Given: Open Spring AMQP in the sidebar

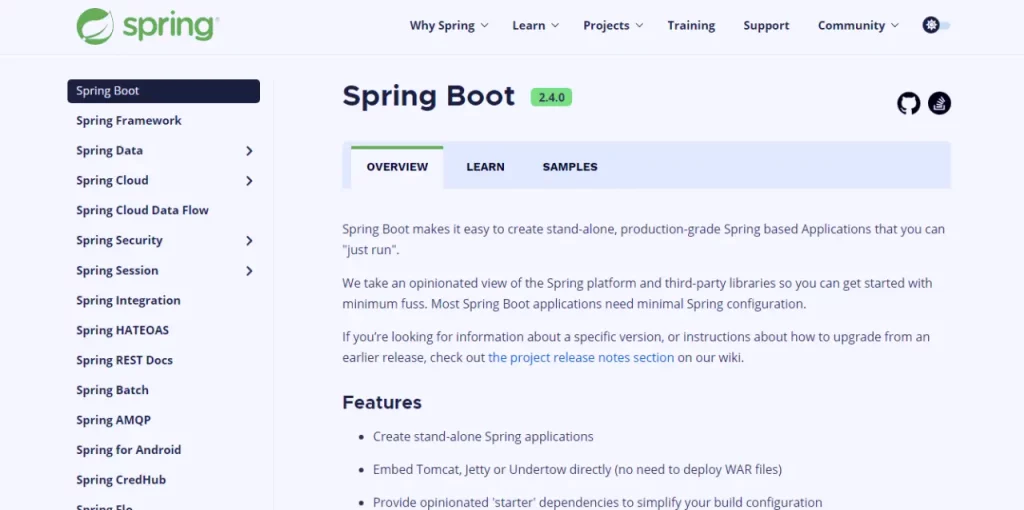Looking at the screenshot, I should click(x=114, y=421).
